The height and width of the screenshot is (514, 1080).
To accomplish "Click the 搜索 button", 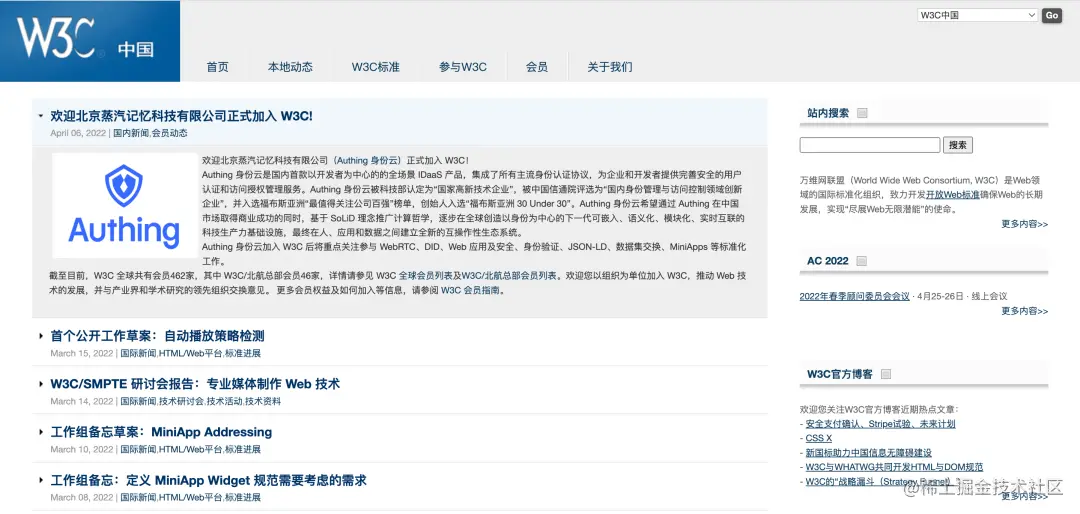I will point(957,145).
